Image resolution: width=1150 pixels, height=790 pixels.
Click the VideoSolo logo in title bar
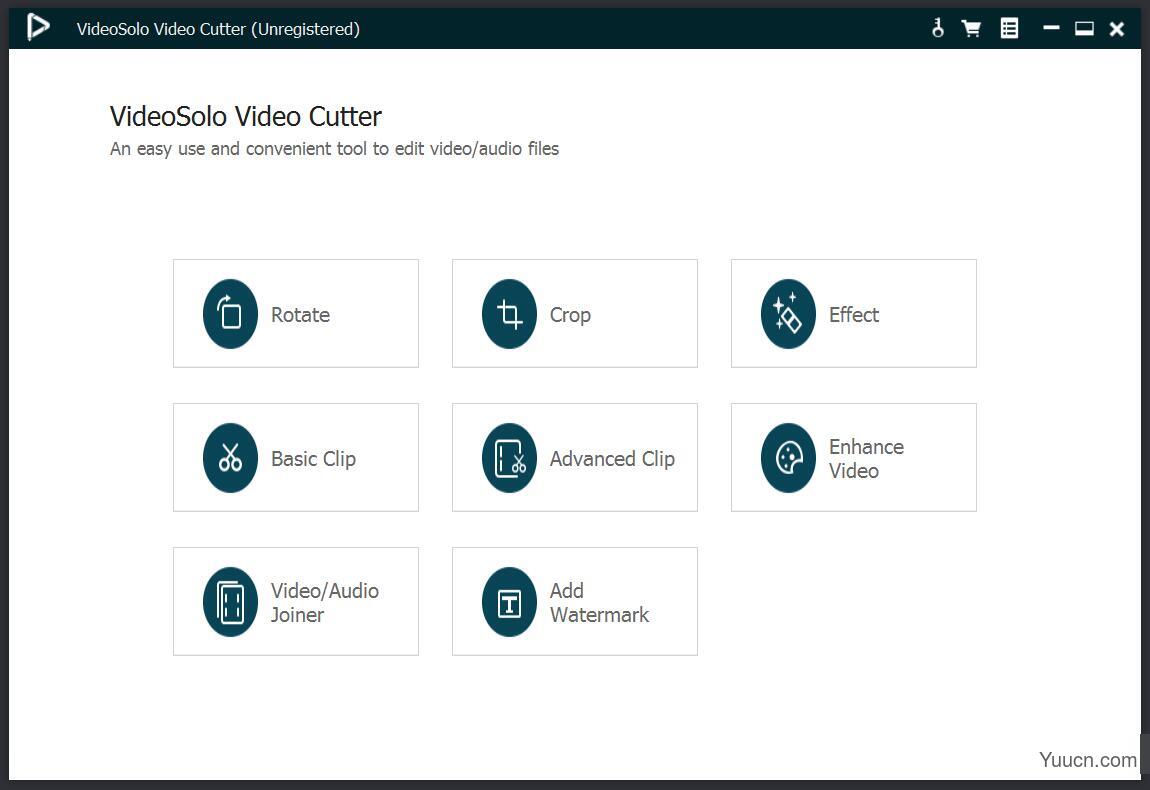pyautogui.click(x=37, y=27)
